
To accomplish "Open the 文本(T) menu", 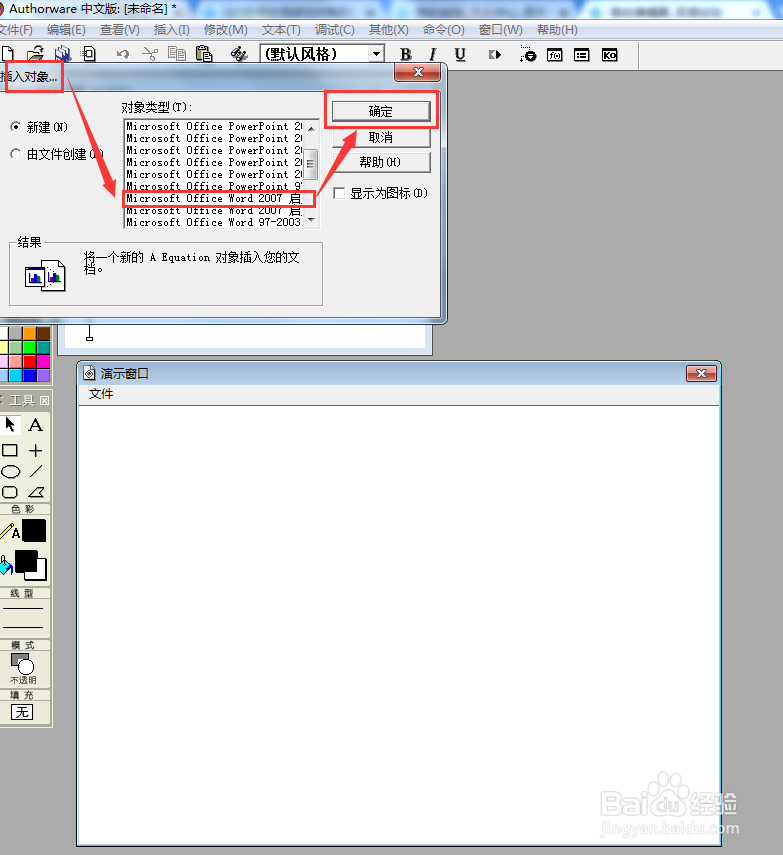I will pyautogui.click(x=281, y=30).
